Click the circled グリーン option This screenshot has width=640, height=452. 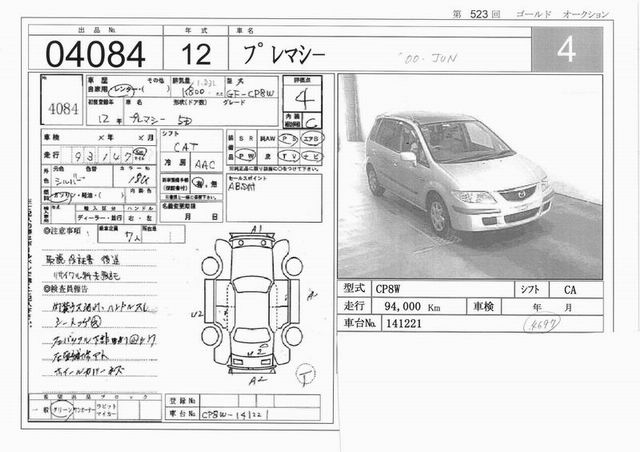(62, 409)
